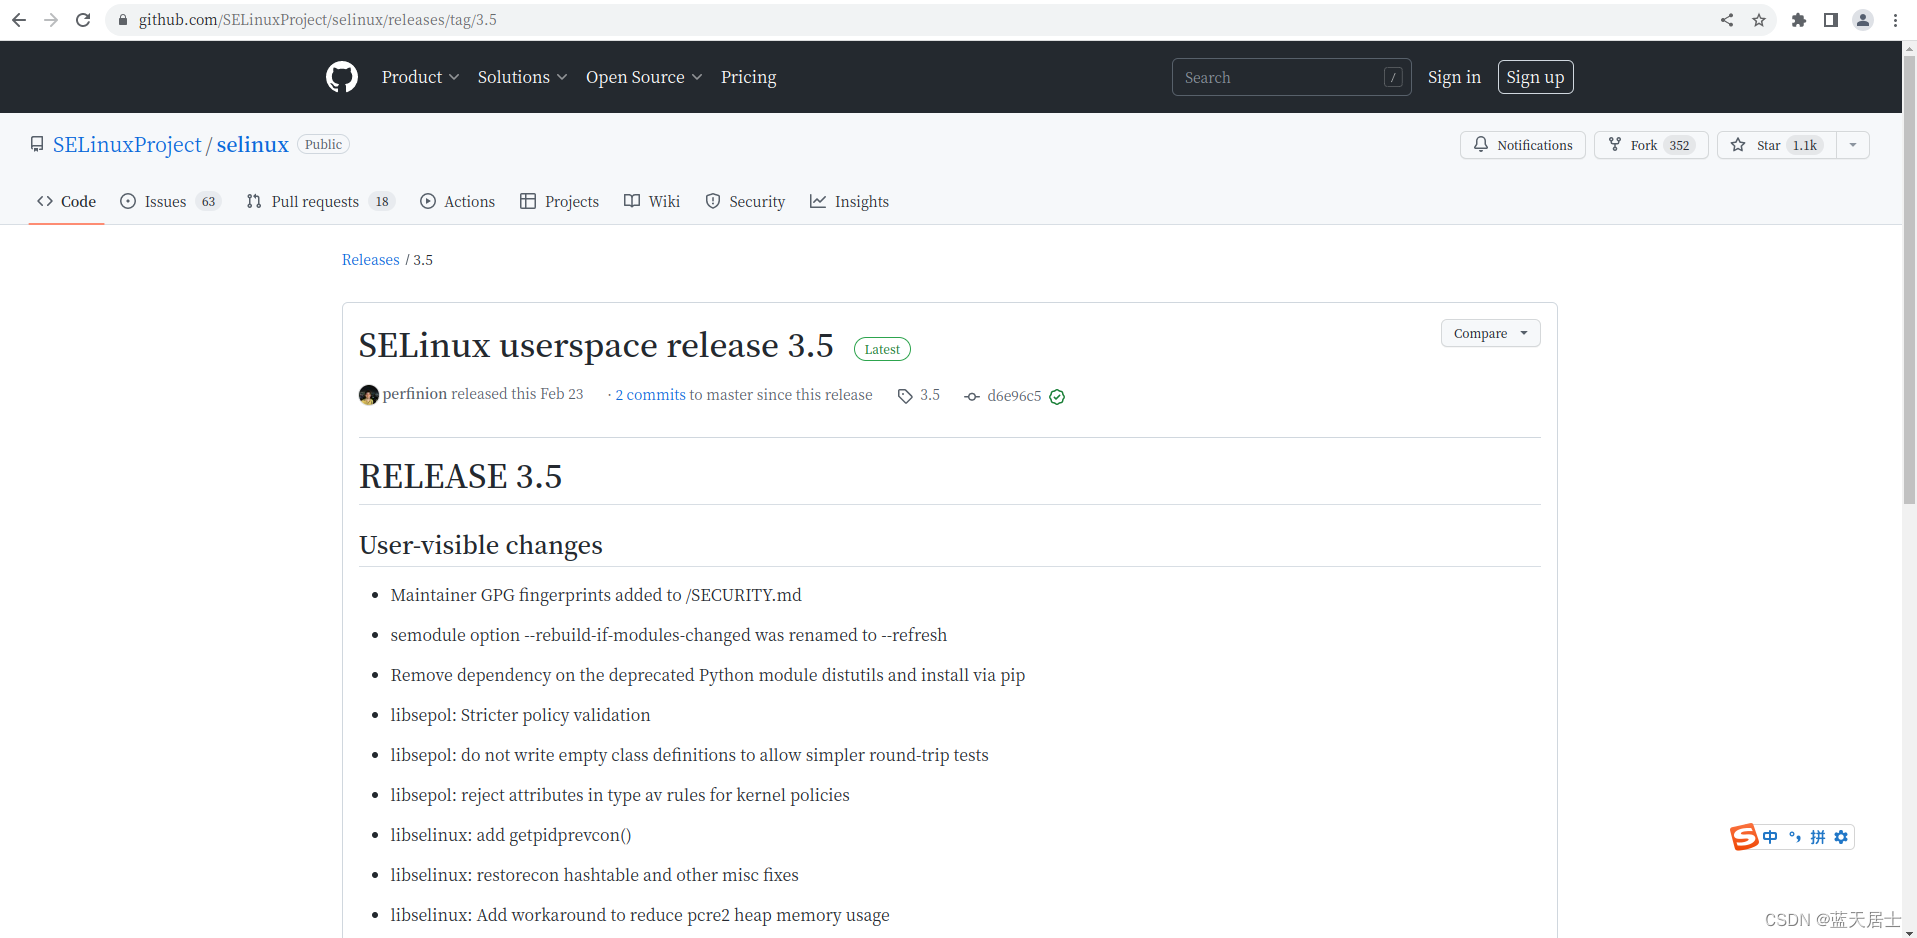The height and width of the screenshot is (938, 1917).
Task: Click the verified commit badge next to d6e96c5
Action: point(1058,396)
